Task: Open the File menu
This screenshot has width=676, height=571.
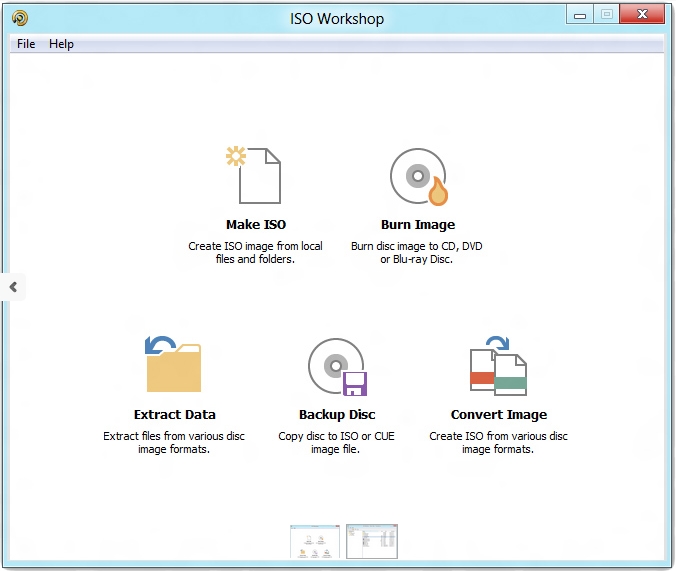Action: 26,44
